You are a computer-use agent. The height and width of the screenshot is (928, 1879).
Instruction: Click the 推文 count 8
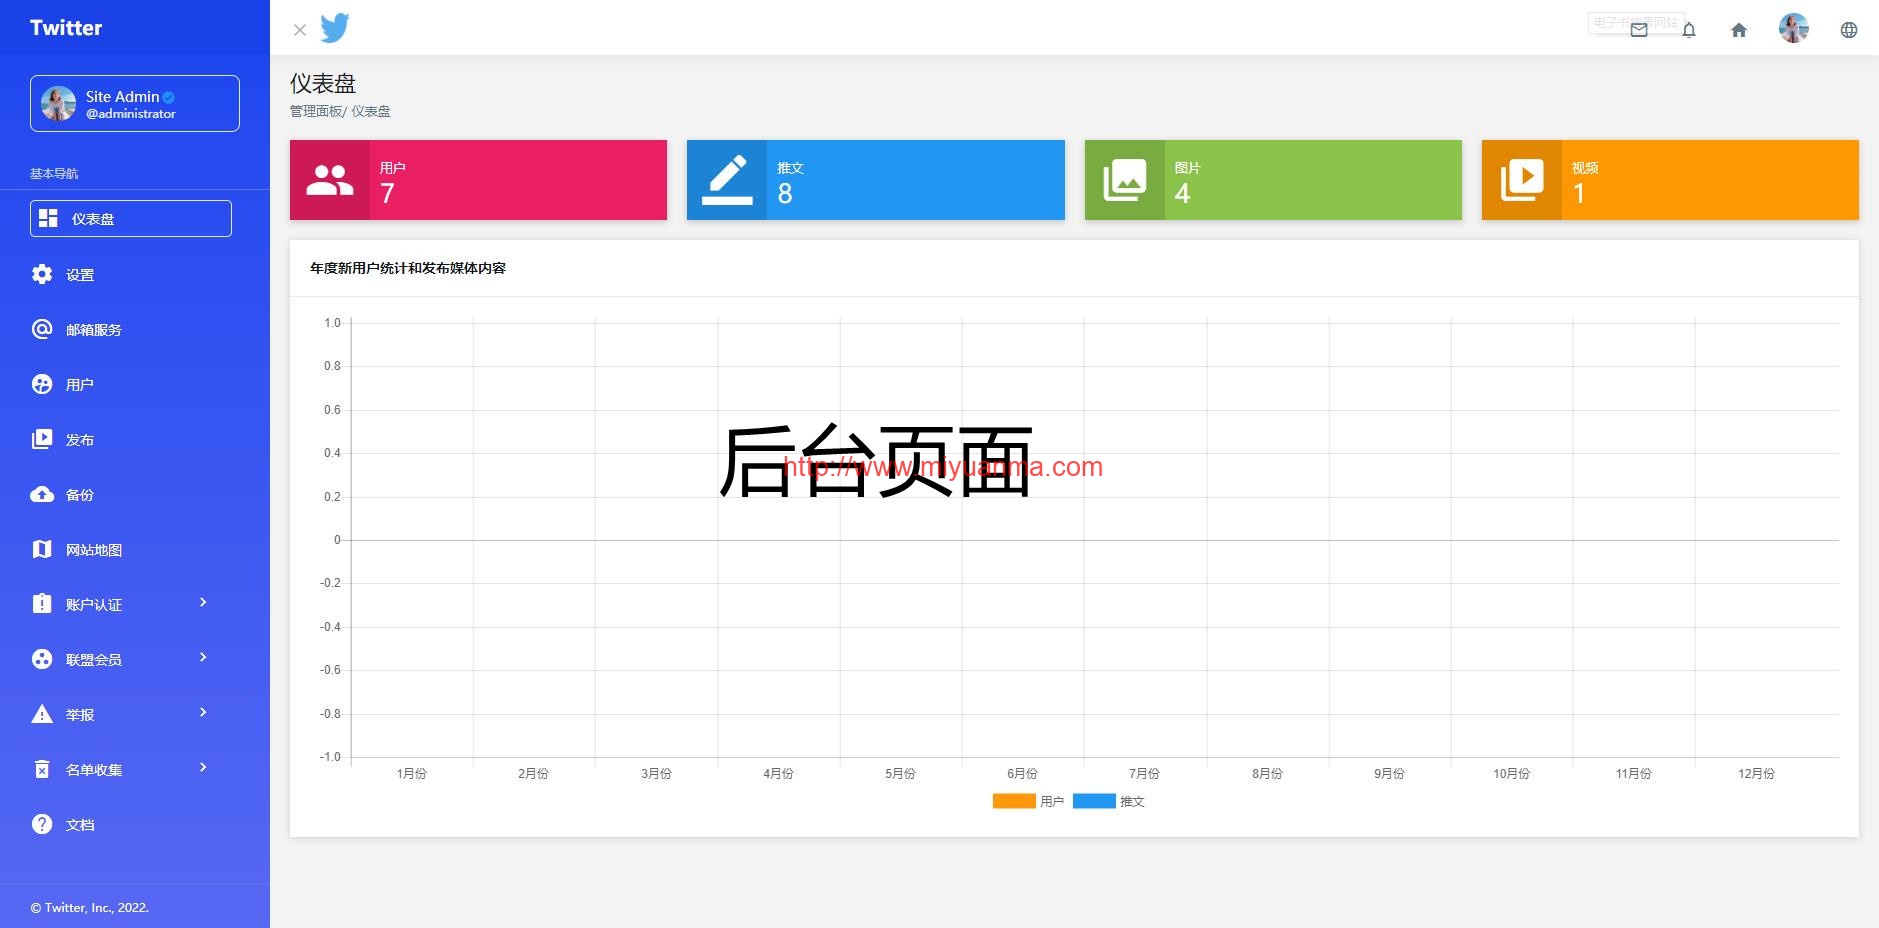pos(785,193)
